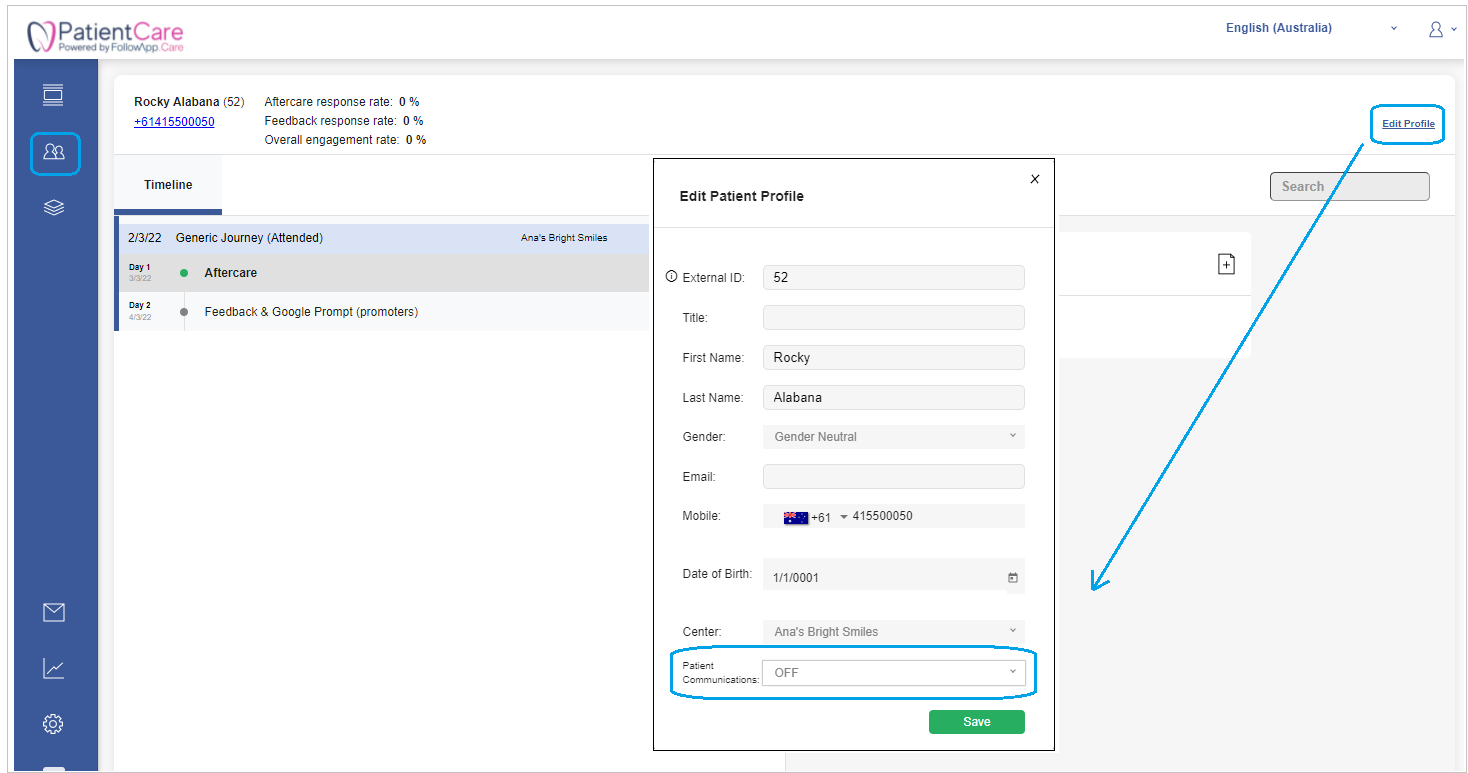Select the Generic Journey (Attended) row

tap(382, 238)
